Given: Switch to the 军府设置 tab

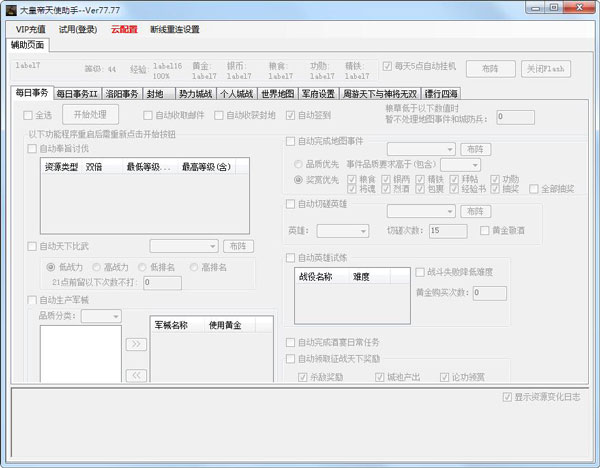Looking at the screenshot, I should tap(318, 94).
